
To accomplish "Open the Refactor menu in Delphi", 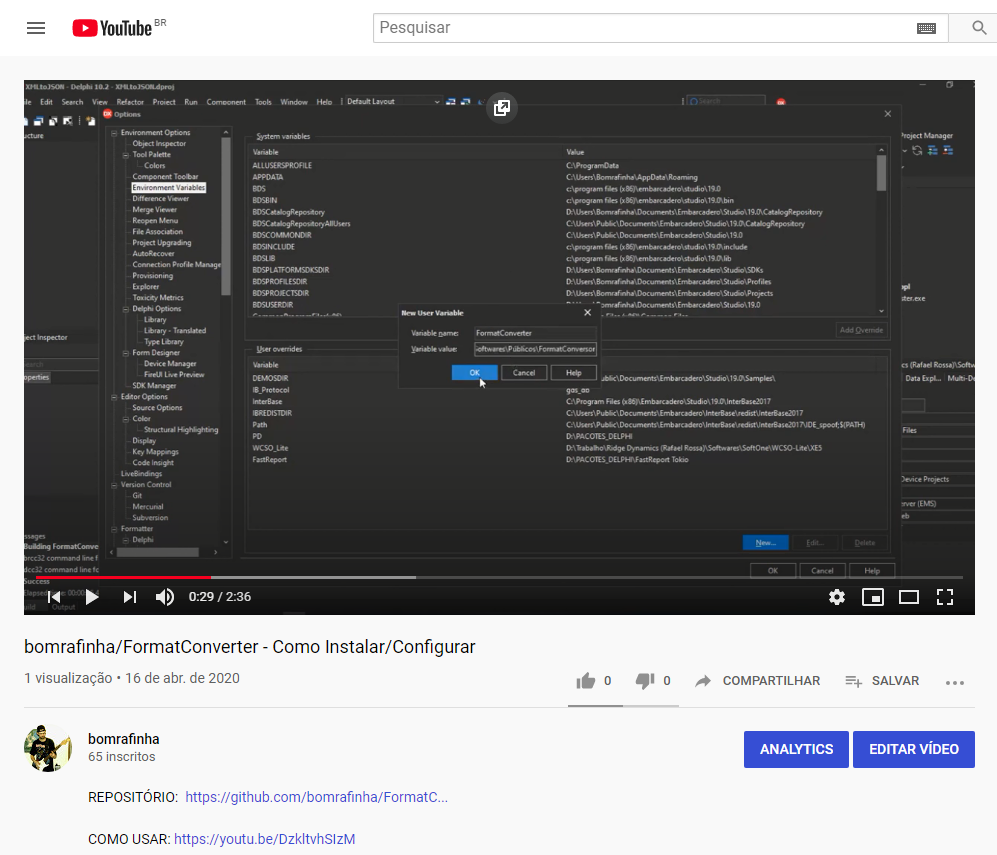I will coord(130,102).
